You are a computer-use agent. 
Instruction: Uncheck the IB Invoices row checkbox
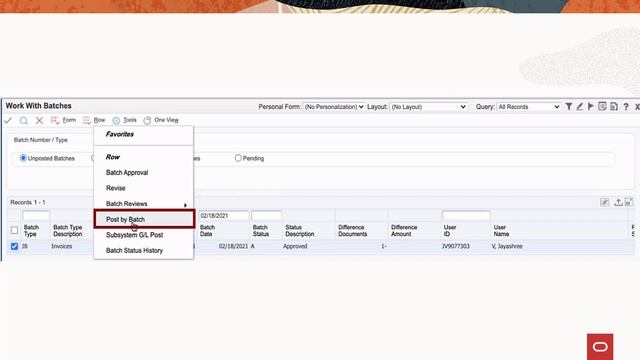[14, 247]
